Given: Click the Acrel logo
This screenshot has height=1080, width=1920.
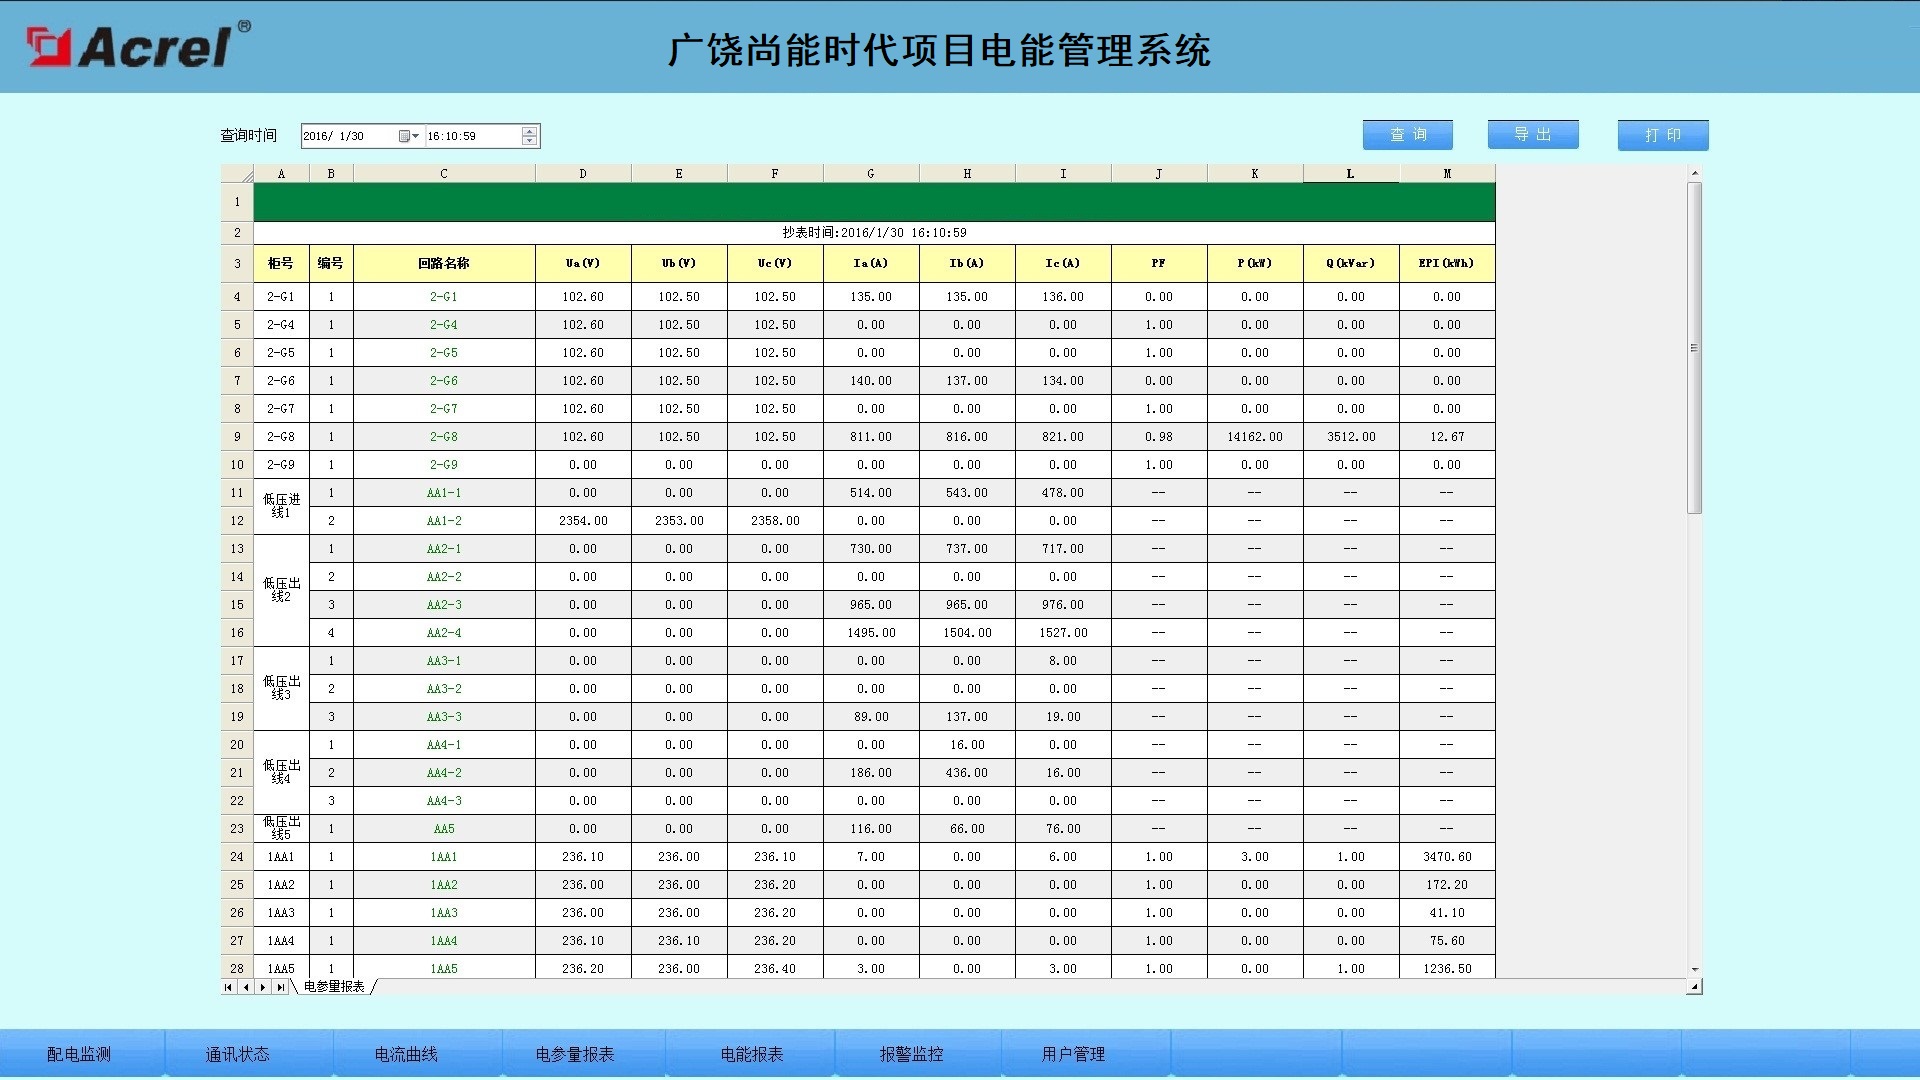Looking at the screenshot, I should pos(138,46).
